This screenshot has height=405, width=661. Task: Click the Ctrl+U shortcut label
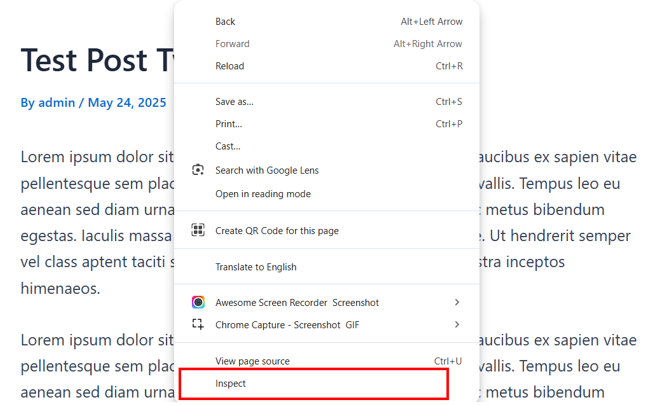pyautogui.click(x=448, y=361)
